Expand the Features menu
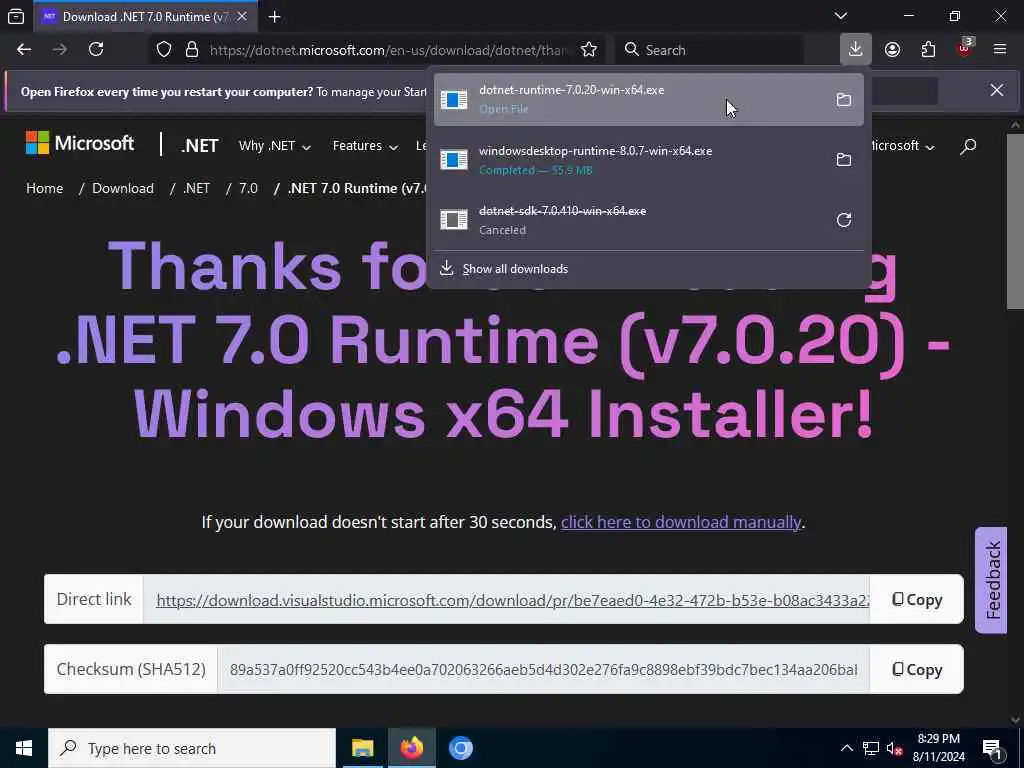Image resolution: width=1024 pixels, height=768 pixels. click(365, 146)
